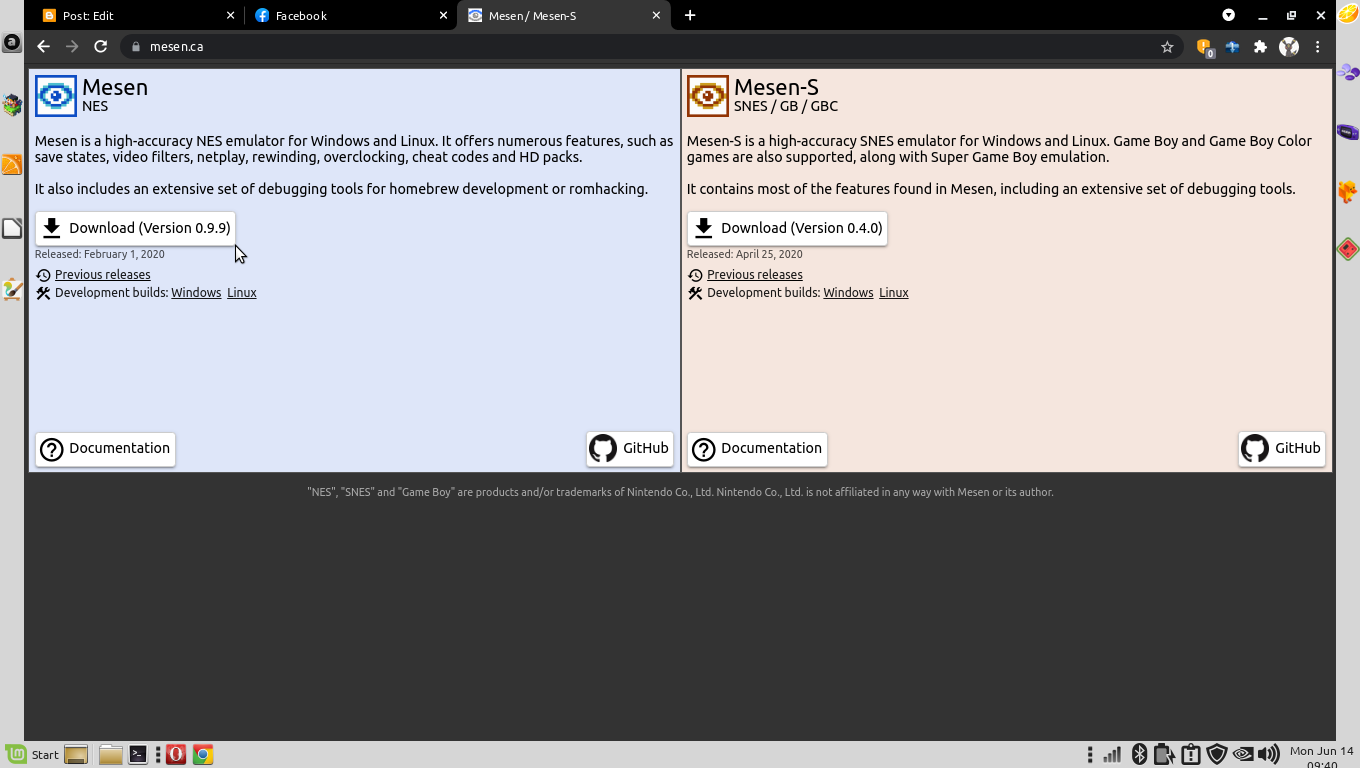Click the orange Mesen-S eye logo
Viewport: 1360px width, 768px height.
pyautogui.click(x=708, y=96)
